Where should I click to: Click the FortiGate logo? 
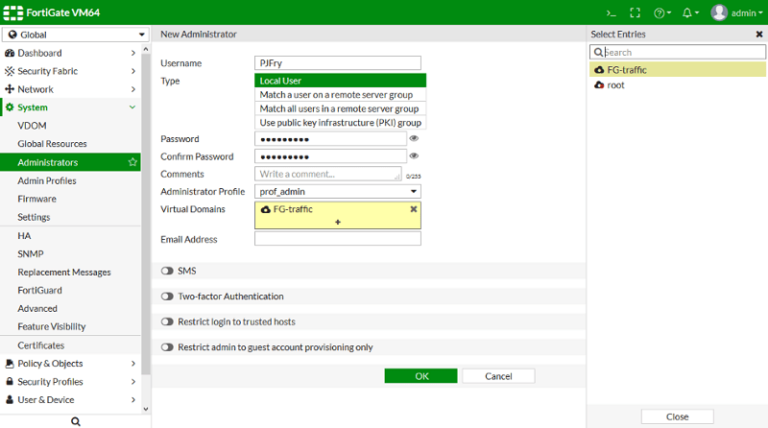(13, 13)
